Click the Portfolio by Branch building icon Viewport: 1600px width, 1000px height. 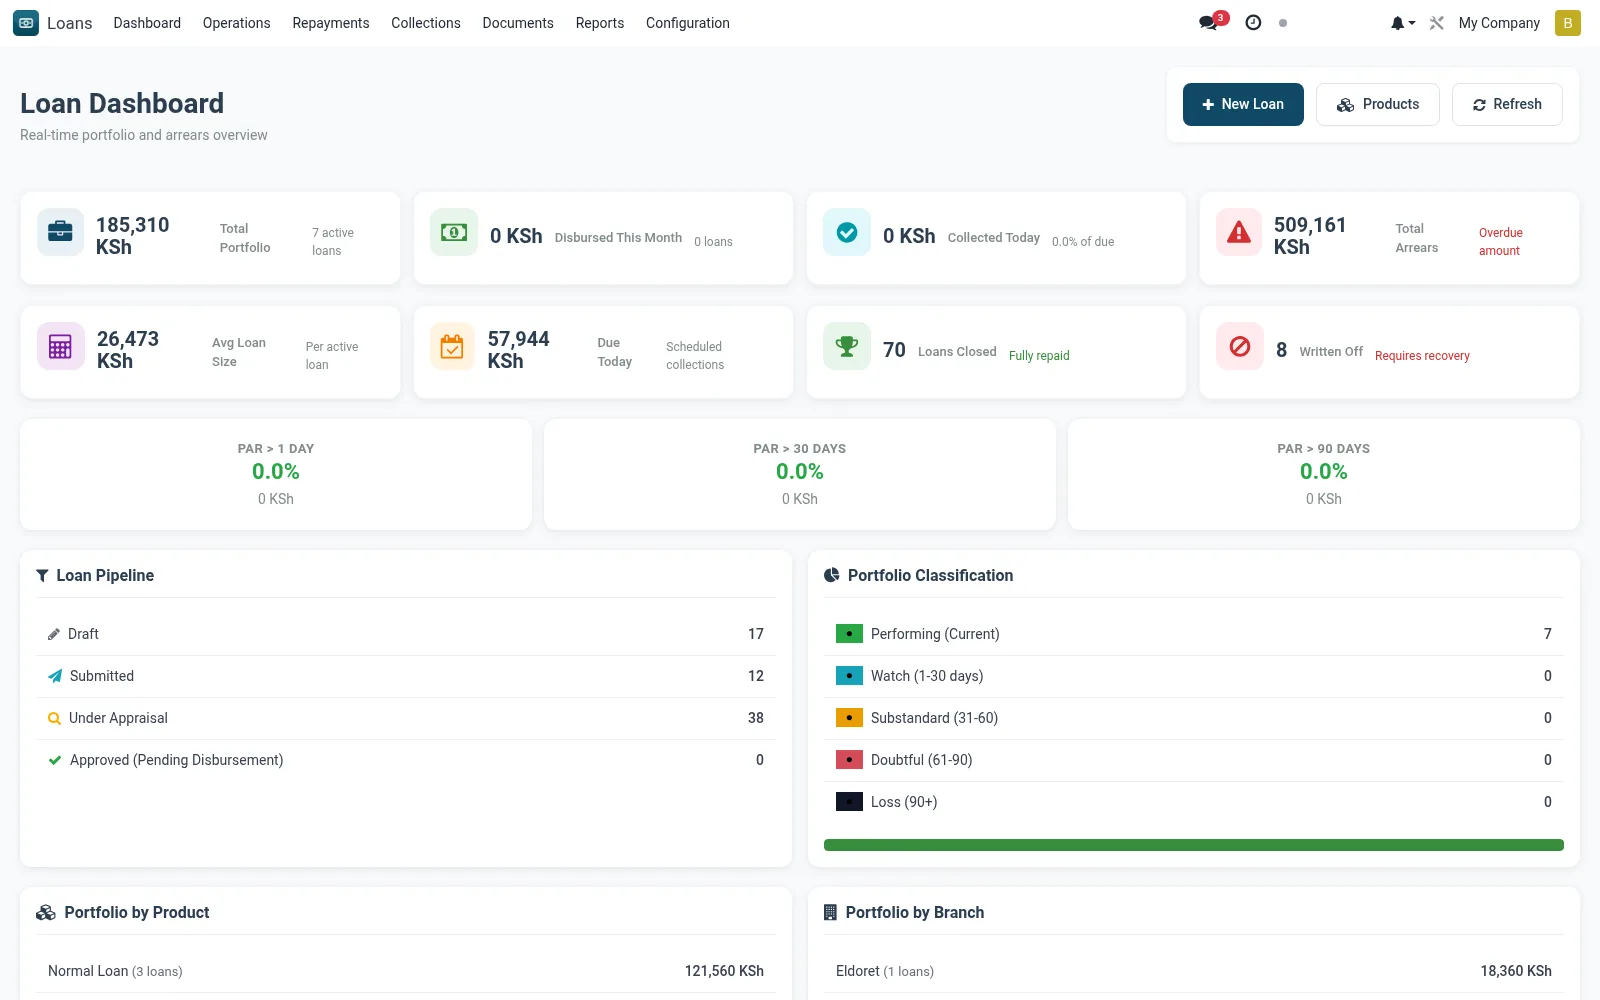point(830,912)
